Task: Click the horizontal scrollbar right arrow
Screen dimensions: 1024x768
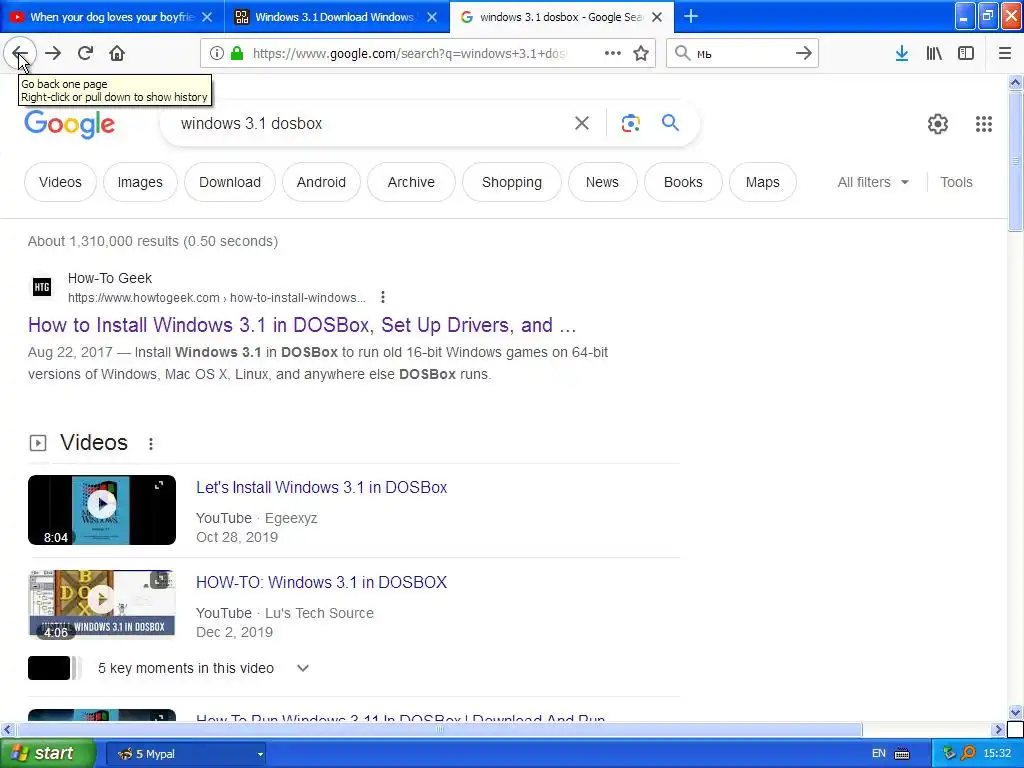Action: 999,729
